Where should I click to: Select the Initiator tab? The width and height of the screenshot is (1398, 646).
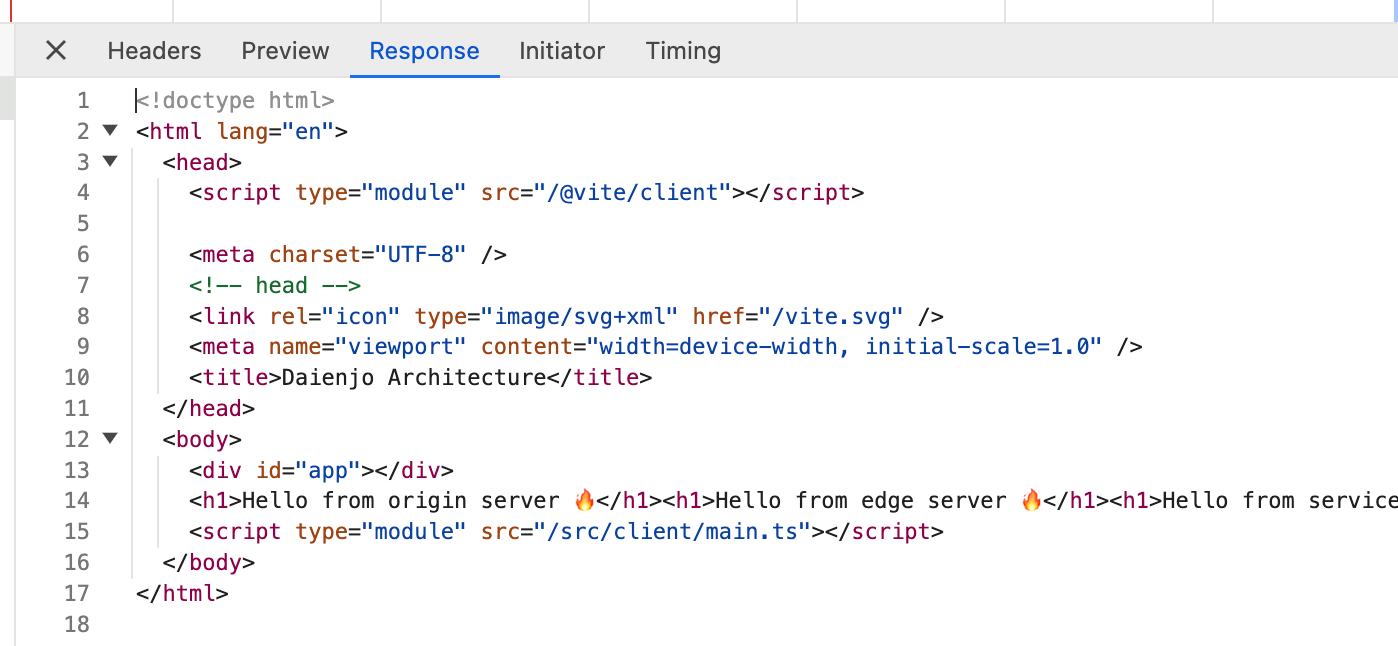pos(561,51)
